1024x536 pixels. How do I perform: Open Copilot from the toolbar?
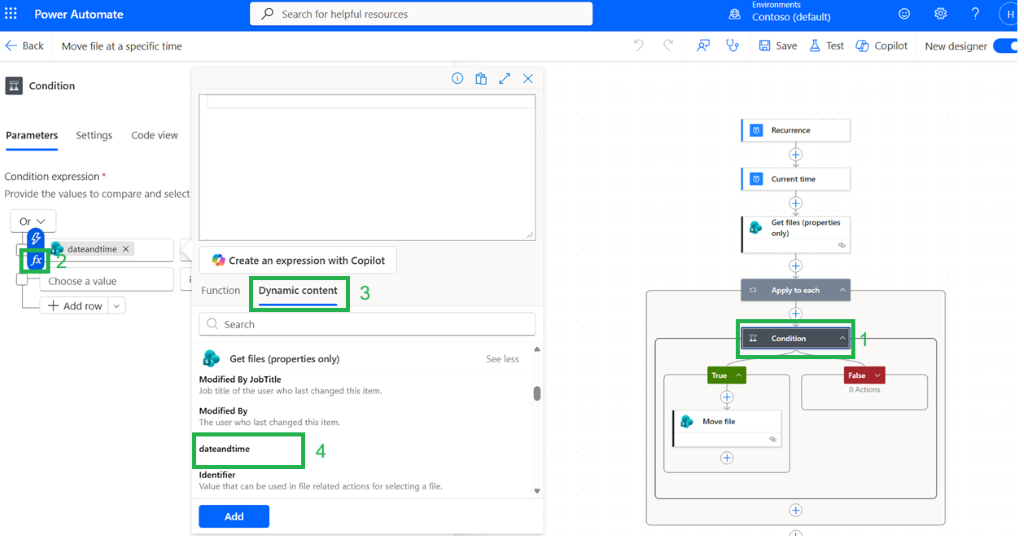coord(882,46)
